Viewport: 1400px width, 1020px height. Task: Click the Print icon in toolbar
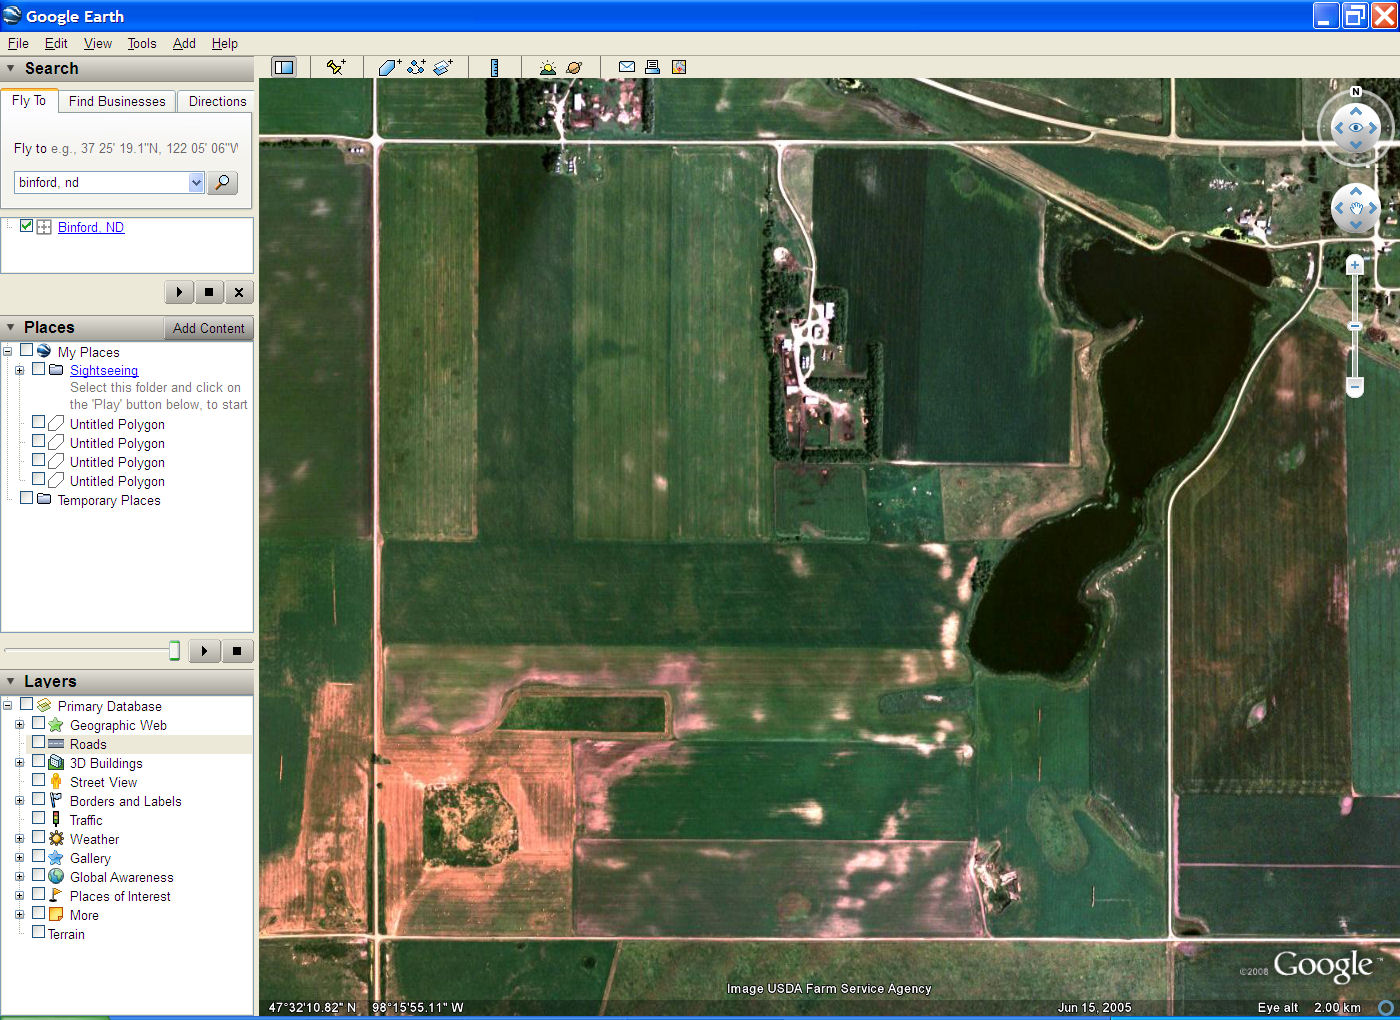click(x=652, y=67)
